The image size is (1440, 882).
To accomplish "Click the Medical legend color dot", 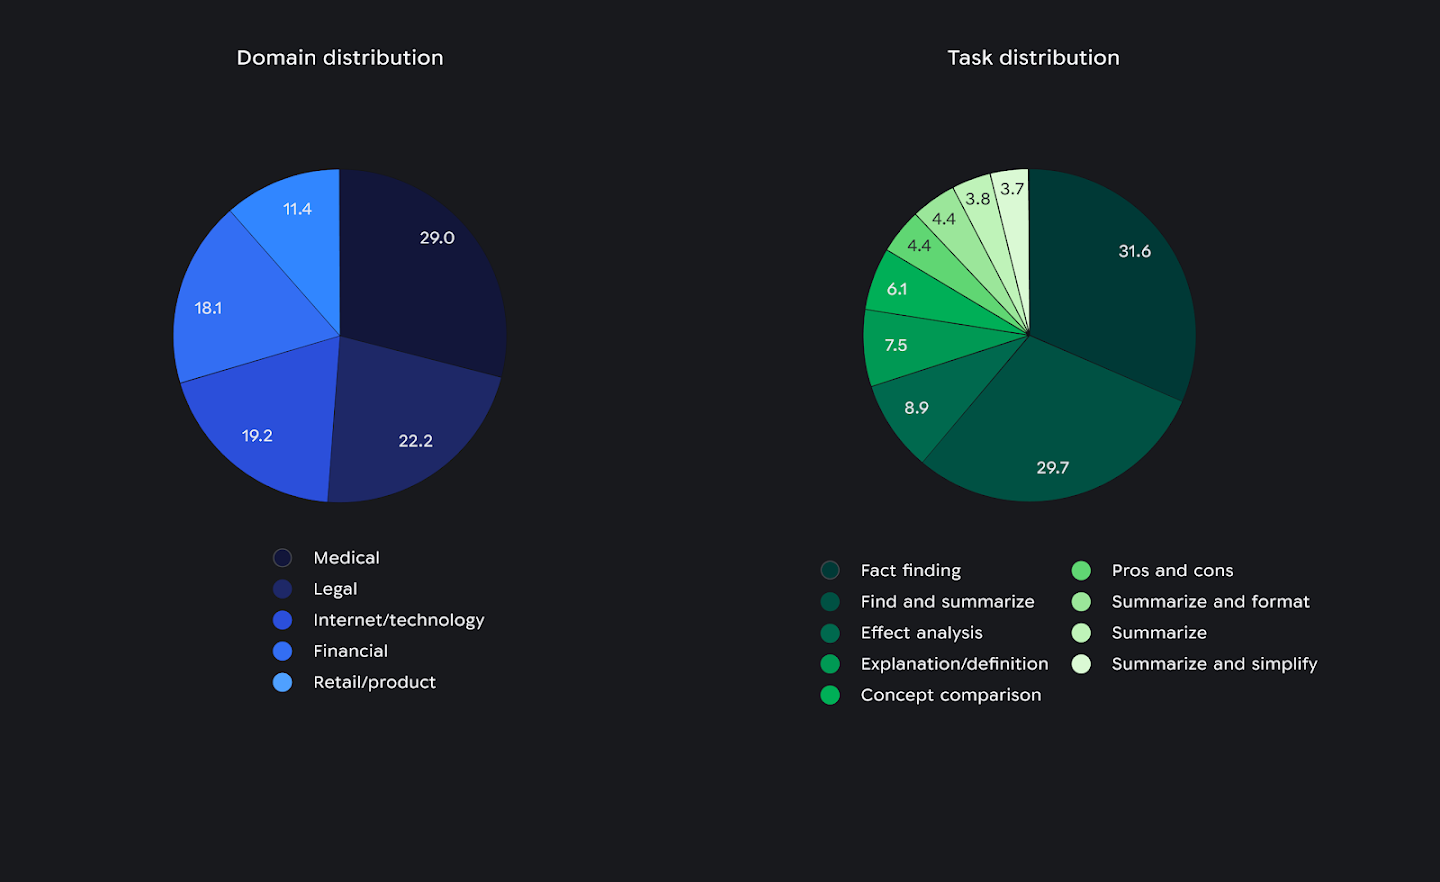I will [x=283, y=557].
